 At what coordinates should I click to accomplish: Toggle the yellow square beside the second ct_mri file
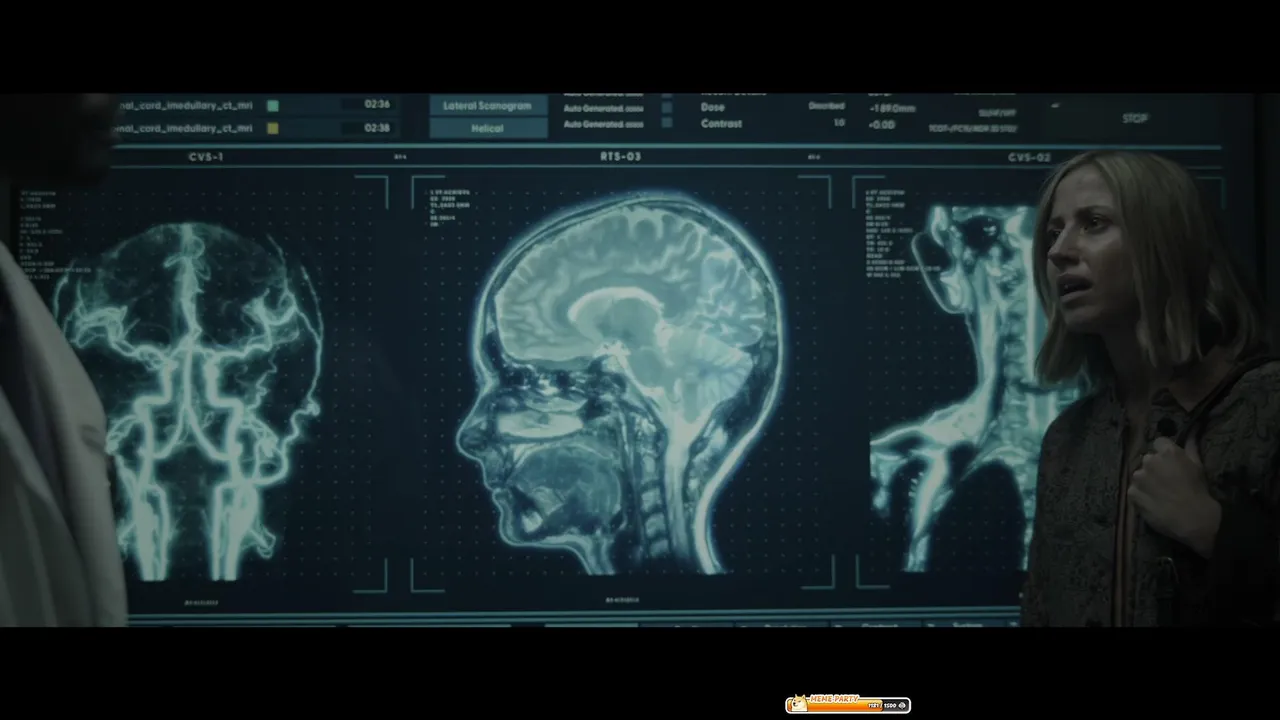point(273,128)
